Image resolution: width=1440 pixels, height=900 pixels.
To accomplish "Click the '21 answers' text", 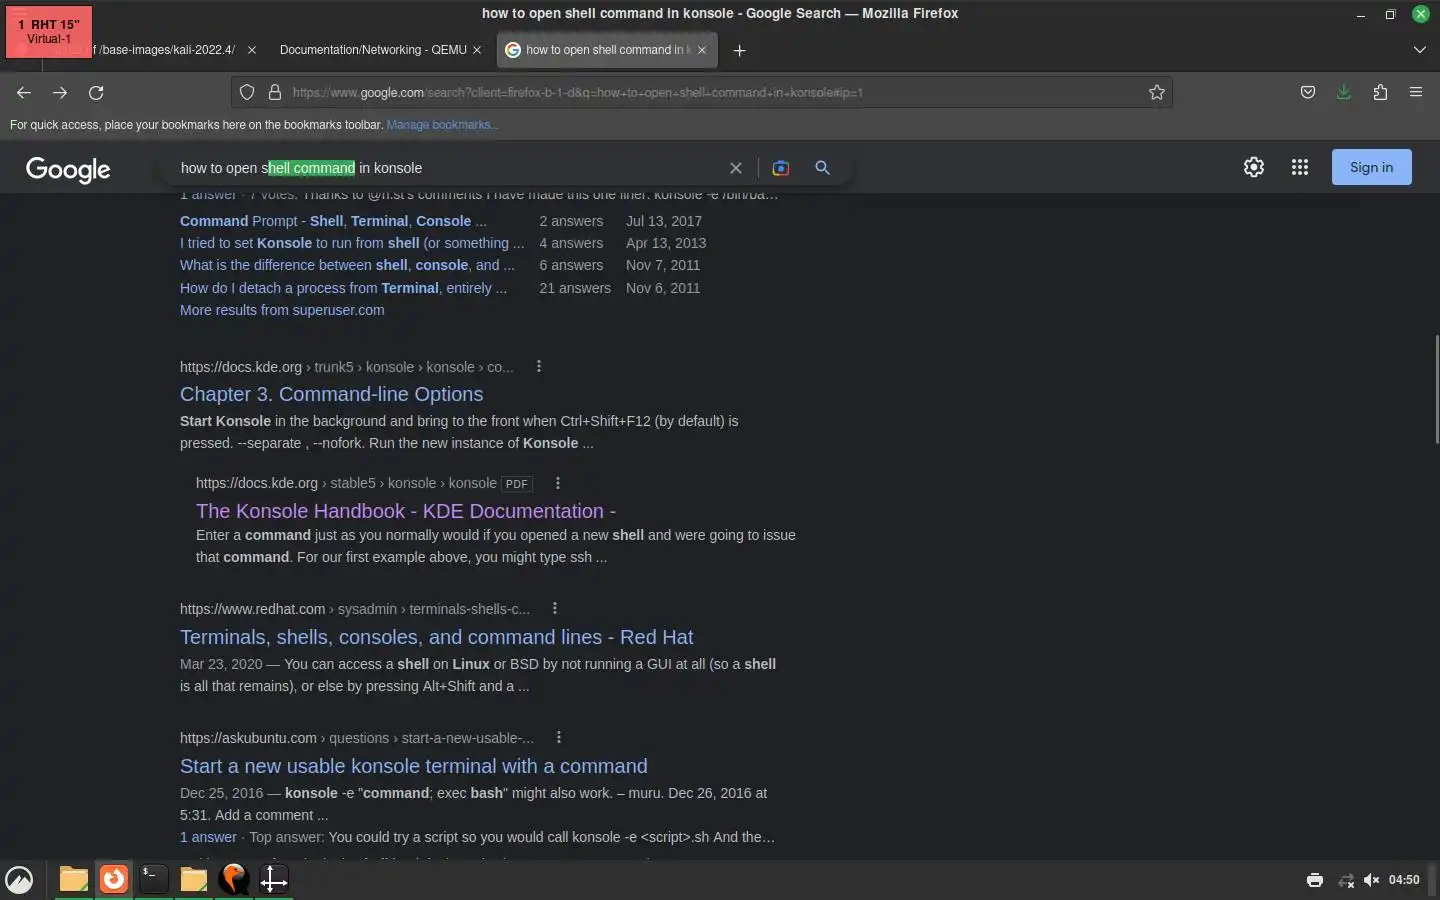I will tap(575, 288).
